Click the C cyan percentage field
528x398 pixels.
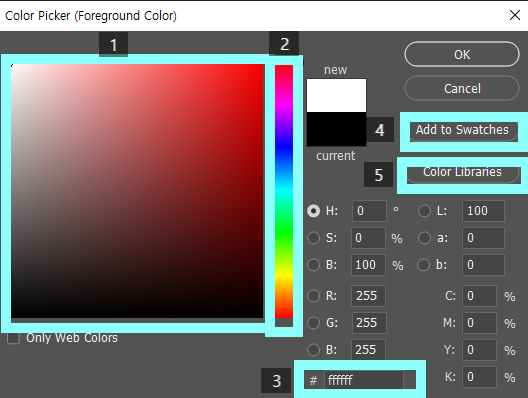[479, 296]
